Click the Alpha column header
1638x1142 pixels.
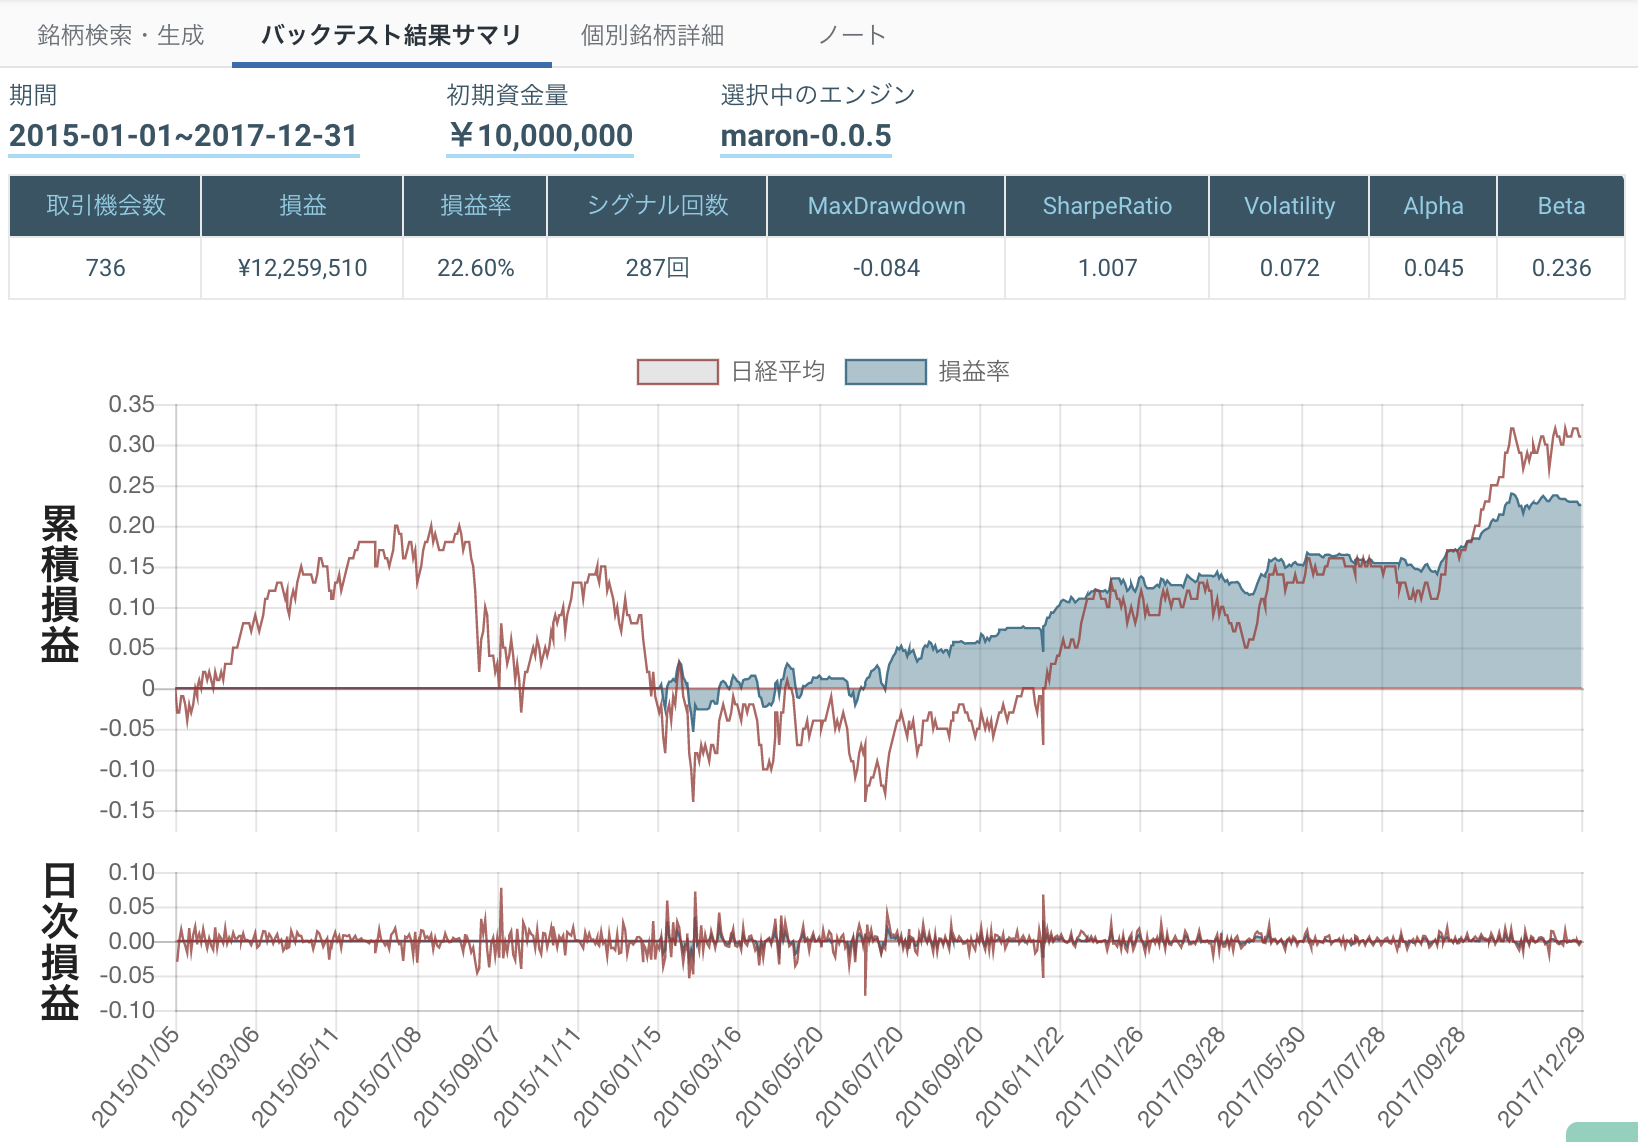1432,206
